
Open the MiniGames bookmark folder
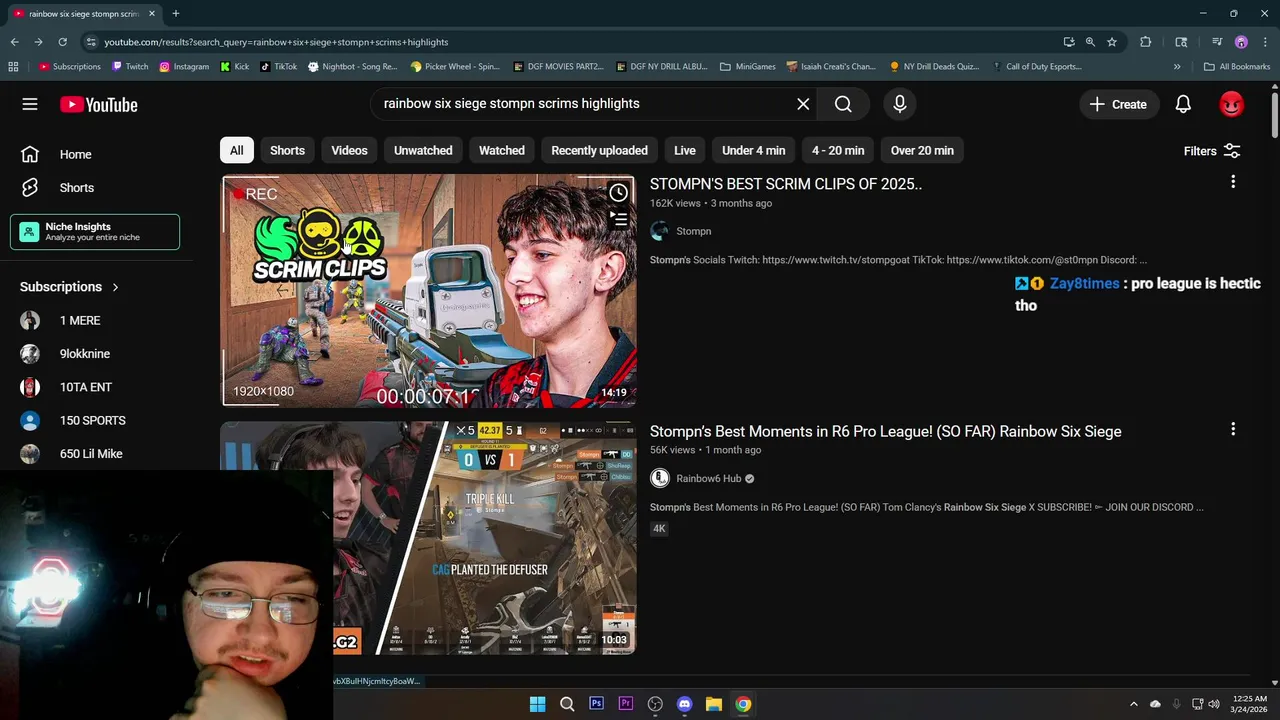point(748,67)
